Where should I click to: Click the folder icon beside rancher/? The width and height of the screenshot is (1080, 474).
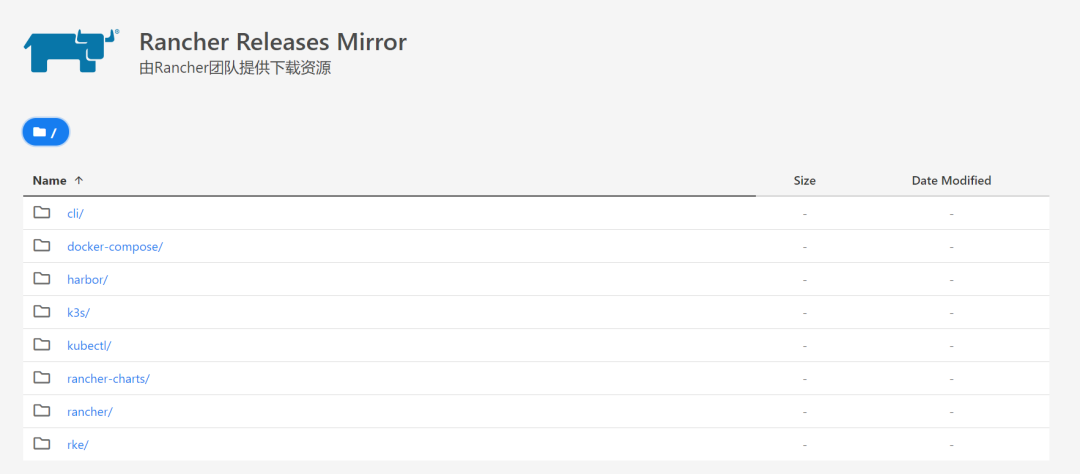pyautogui.click(x=42, y=411)
